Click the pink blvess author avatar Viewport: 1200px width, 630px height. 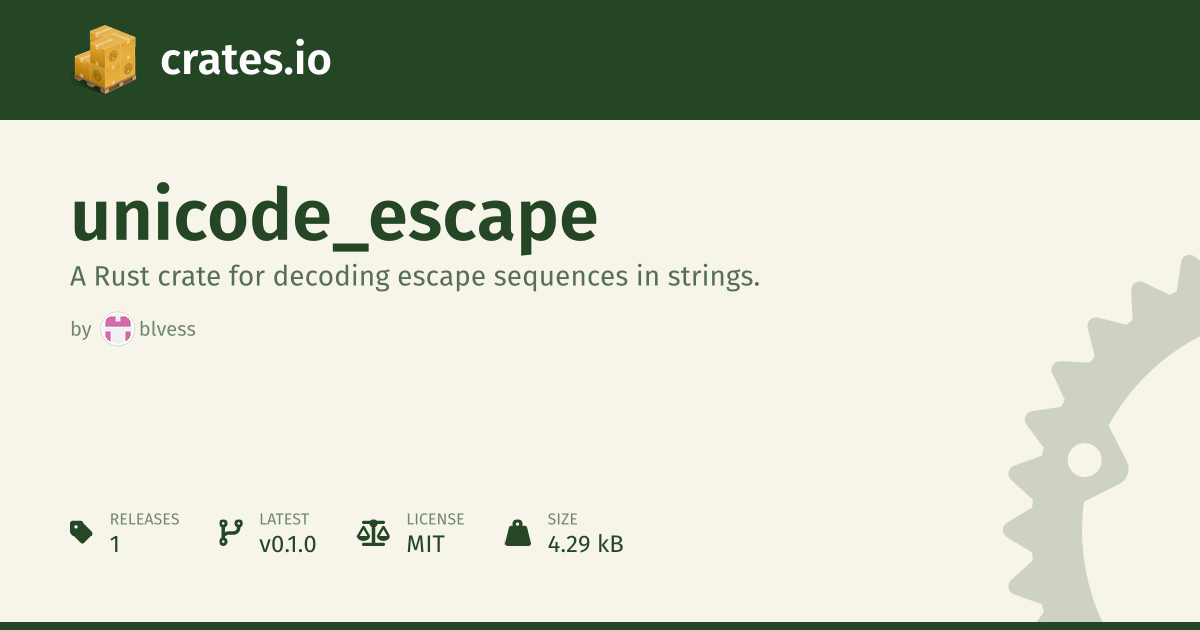click(117, 329)
